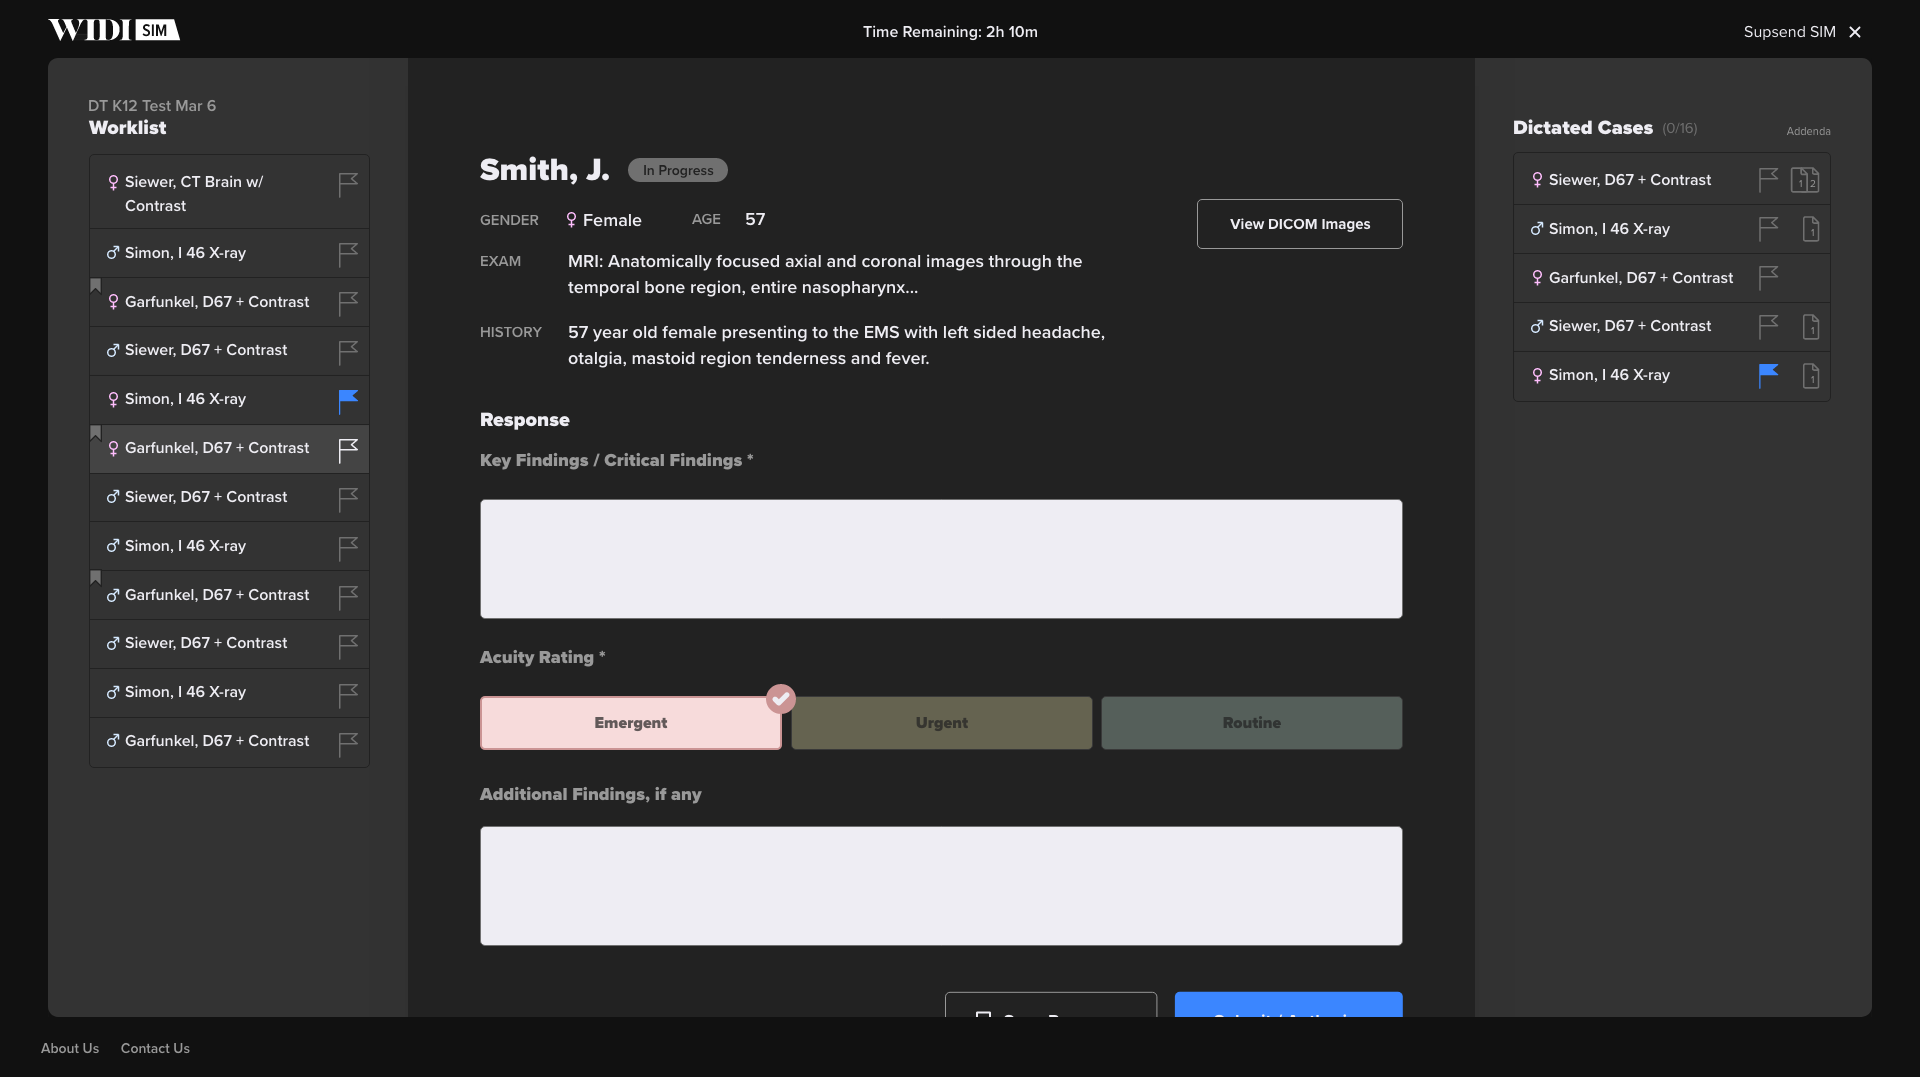The image size is (1920, 1077).
Task: Open addenda documents for first dictated Siewer case
Action: 1804,180
